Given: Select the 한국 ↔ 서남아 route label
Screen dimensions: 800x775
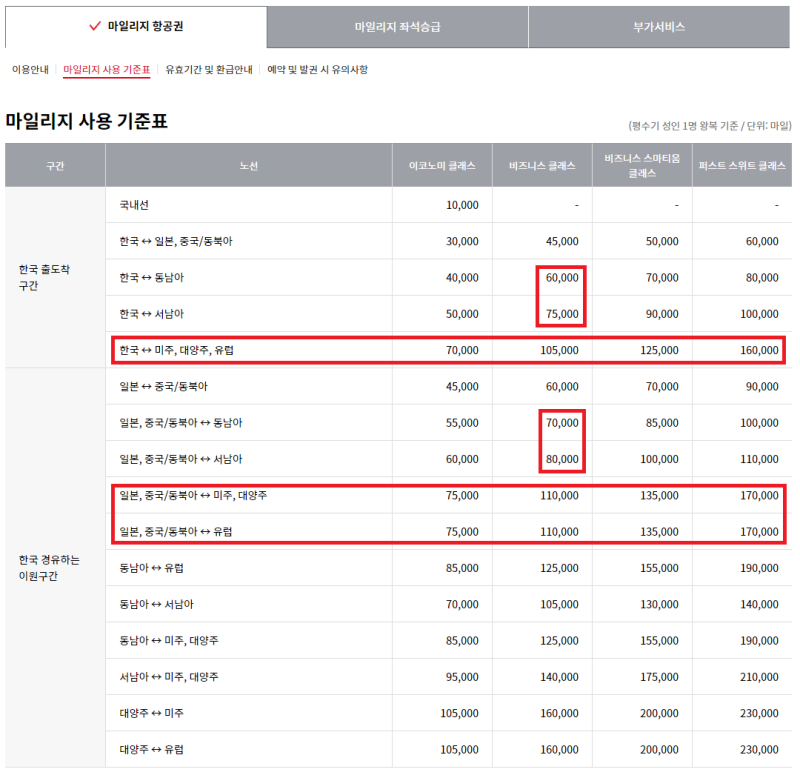Looking at the screenshot, I should click(152, 314).
